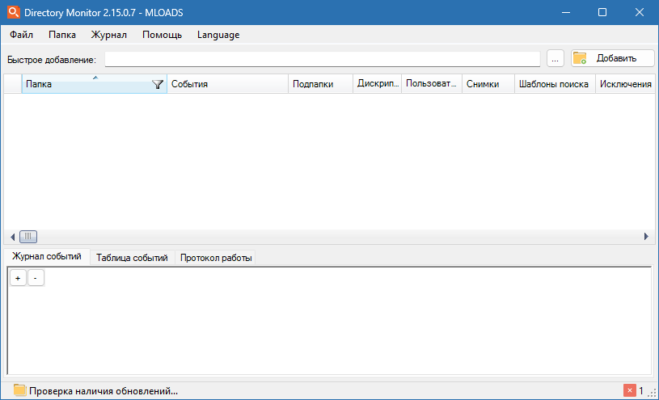Minimize the Directory Monitor window

[x=566, y=12]
